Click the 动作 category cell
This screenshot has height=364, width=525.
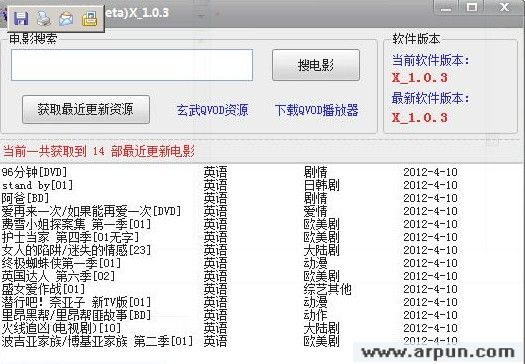tap(315, 315)
